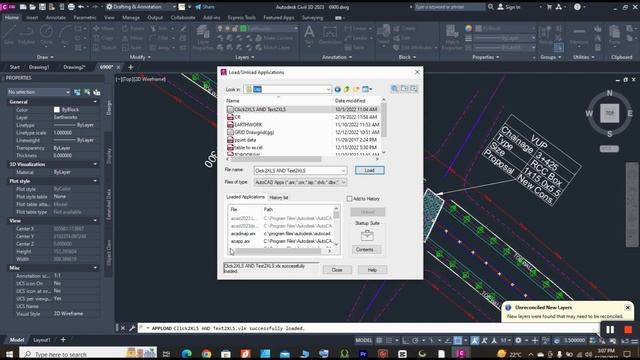Open the Manage ribbon tab
The image size is (640, 360).
(x=131, y=18)
